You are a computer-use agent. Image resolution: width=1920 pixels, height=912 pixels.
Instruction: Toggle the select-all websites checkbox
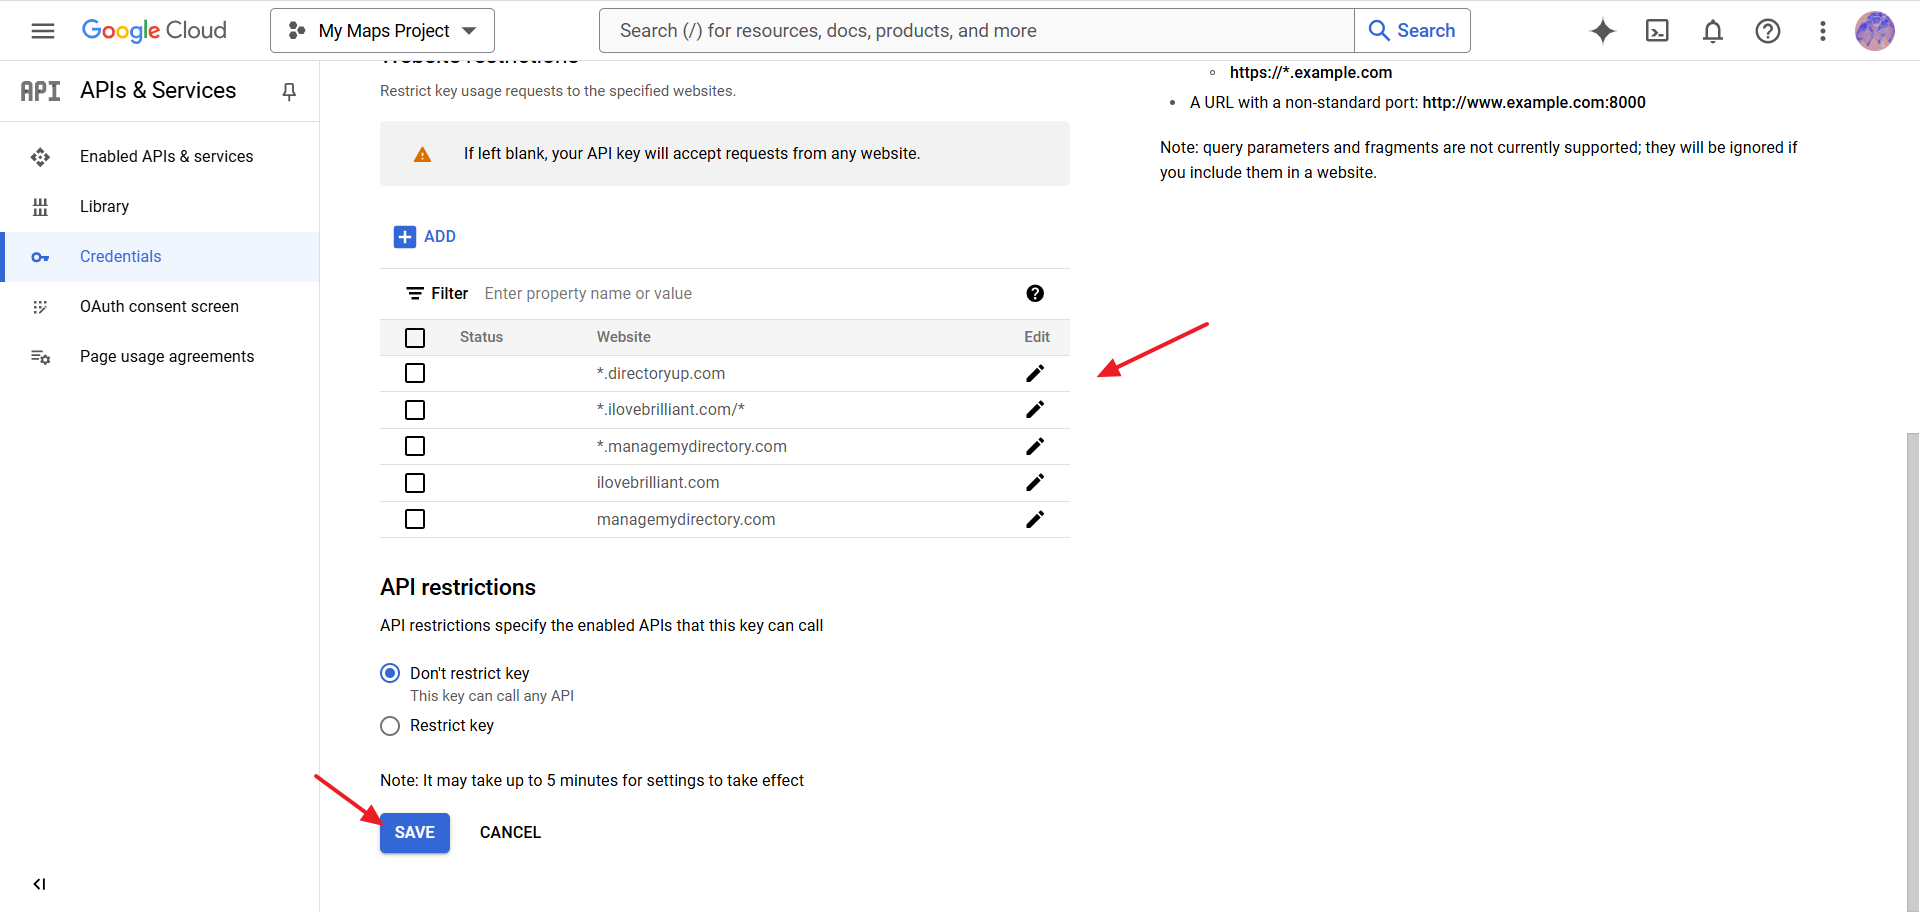click(x=415, y=338)
